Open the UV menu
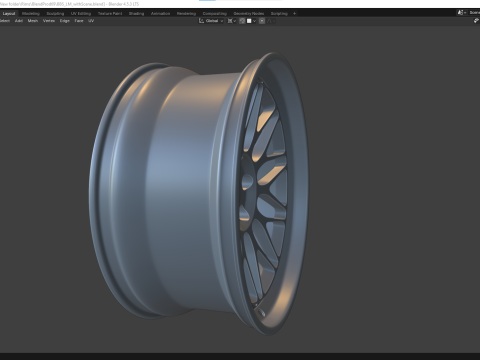Image resolution: width=480 pixels, height=360 pixels. [91, 21]
